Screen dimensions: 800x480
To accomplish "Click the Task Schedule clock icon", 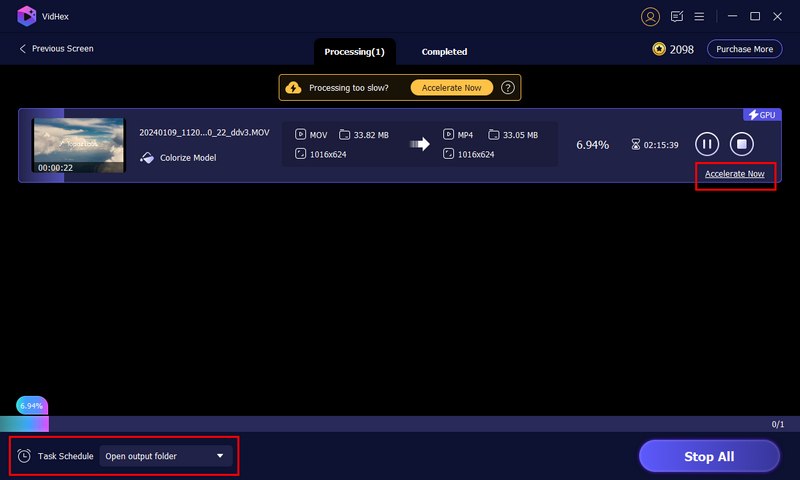I will point(24,456).
